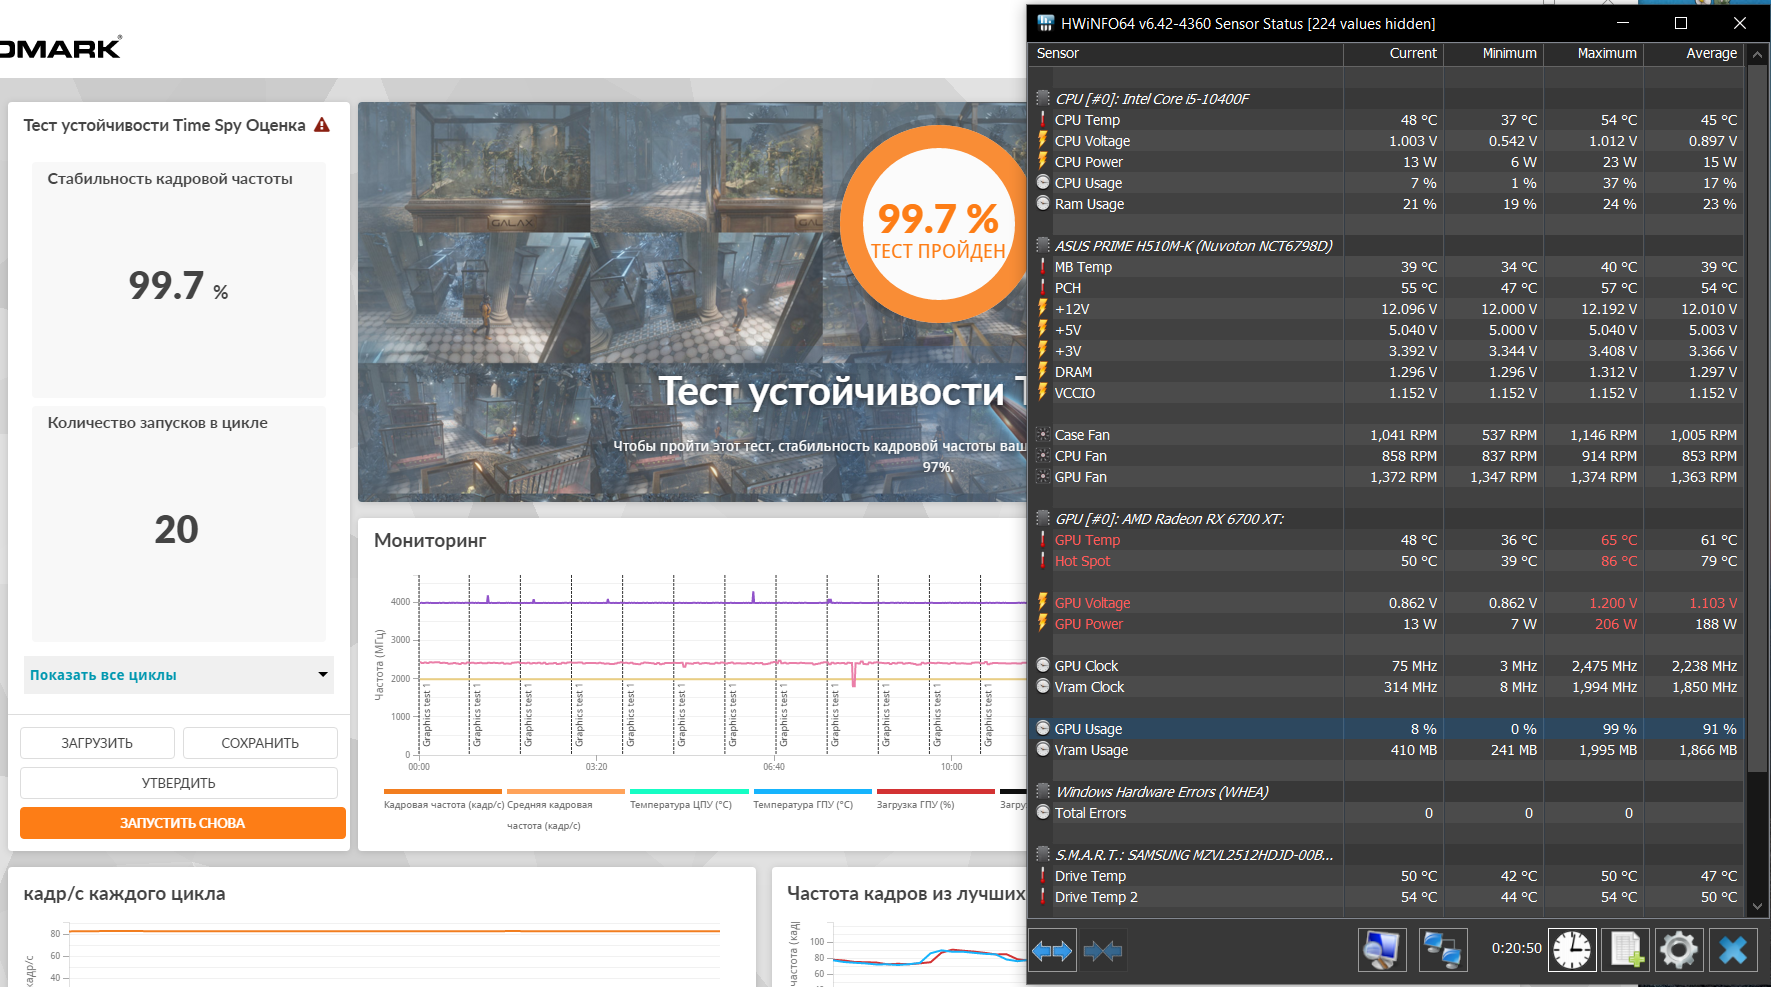Select the 'DRAM' voltage row

coord(1386,372)
